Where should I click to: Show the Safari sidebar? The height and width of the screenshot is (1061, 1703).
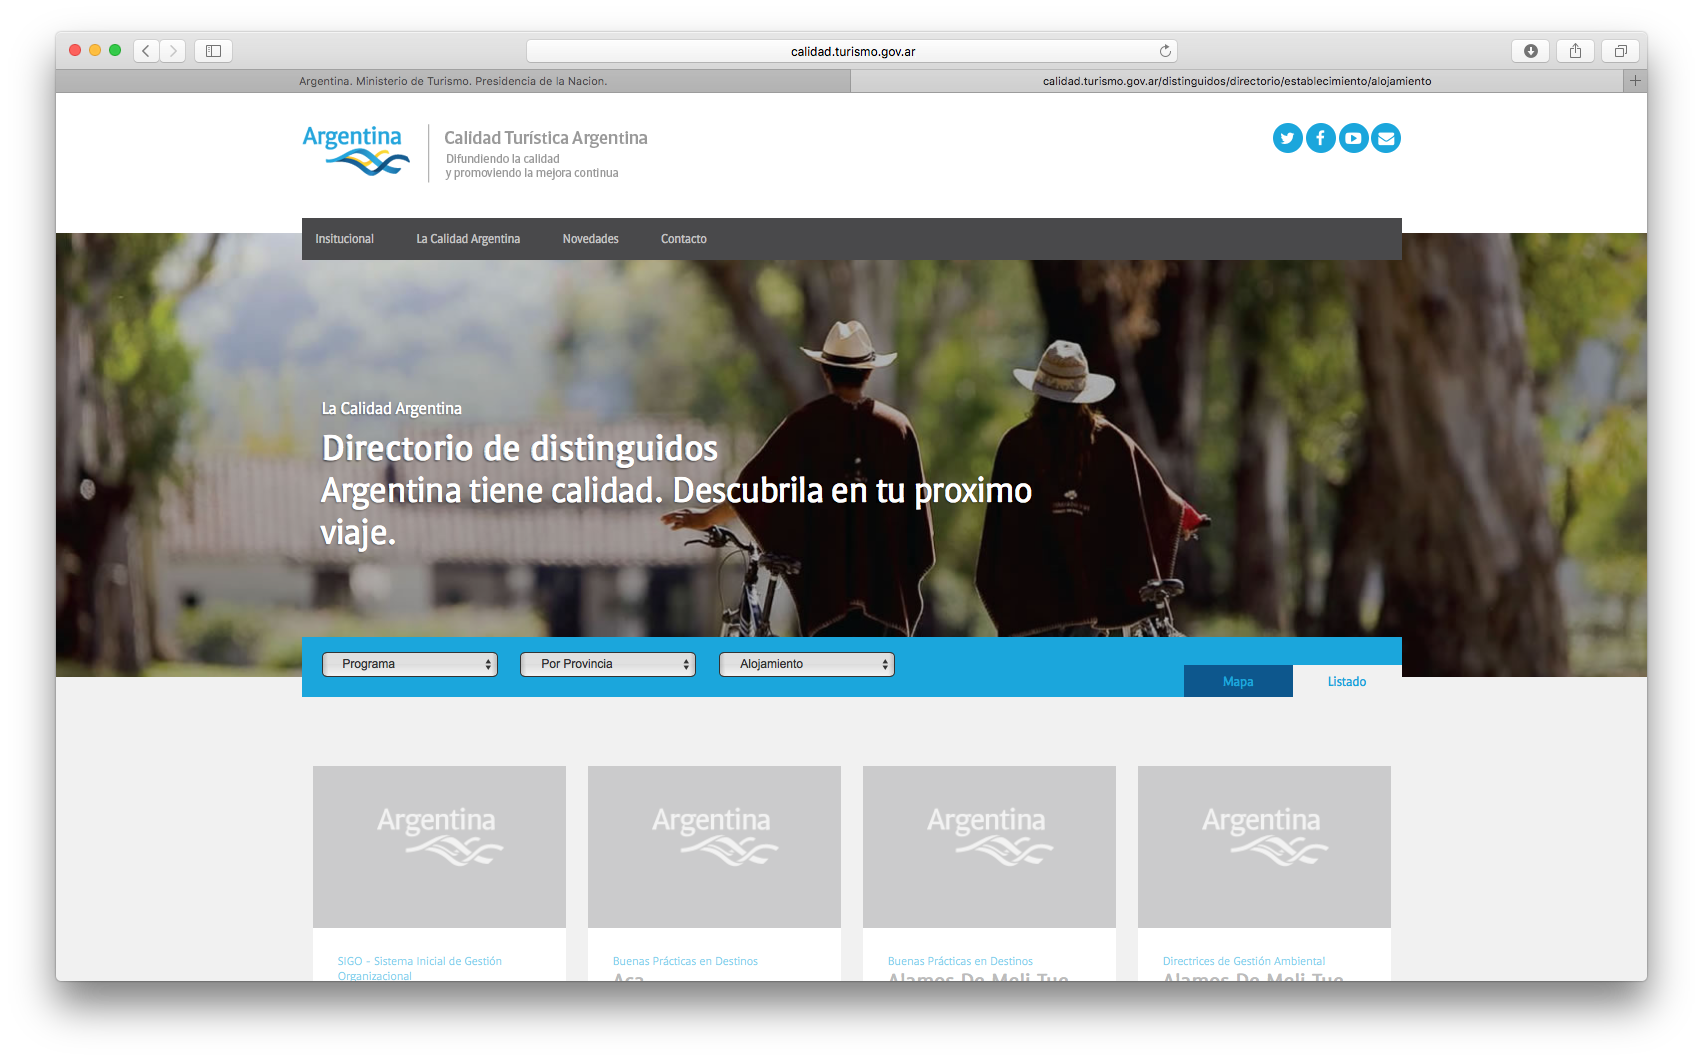213,51
